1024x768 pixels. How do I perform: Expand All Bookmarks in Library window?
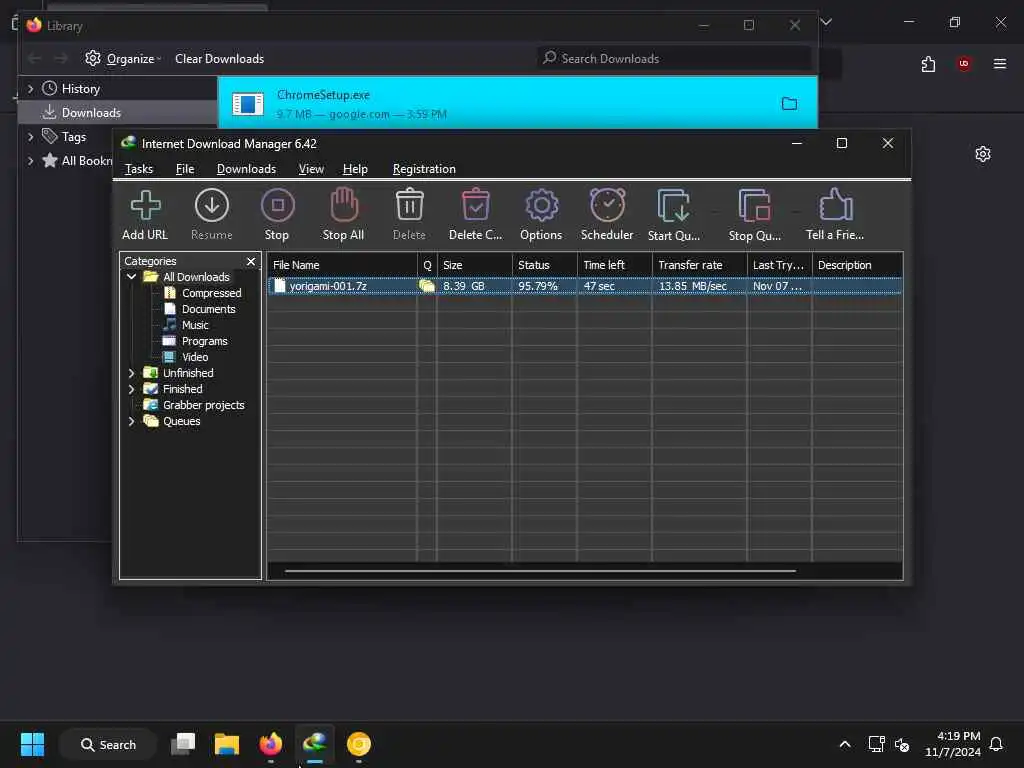point(30,161)
